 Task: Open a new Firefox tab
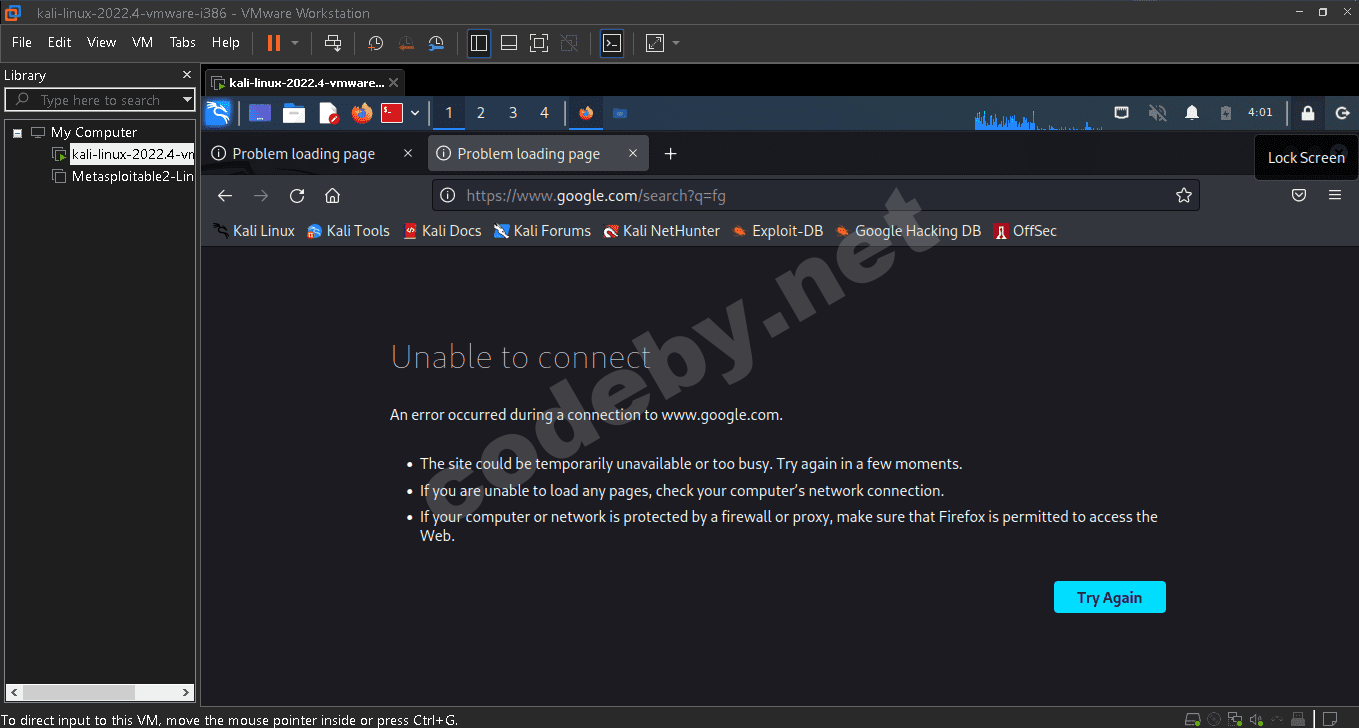pos(671,154)
